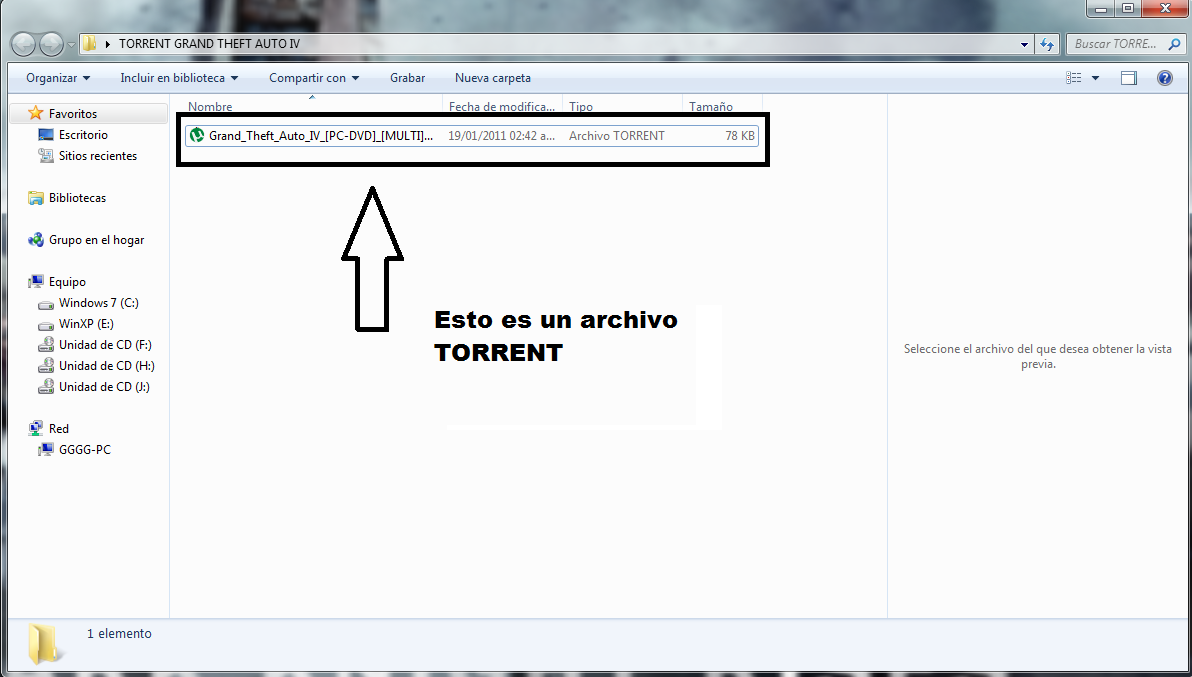Sort files by the Nombre column header
This screenshot has height=677, width=1192.
pyautogui.click(x=210, y=106)
